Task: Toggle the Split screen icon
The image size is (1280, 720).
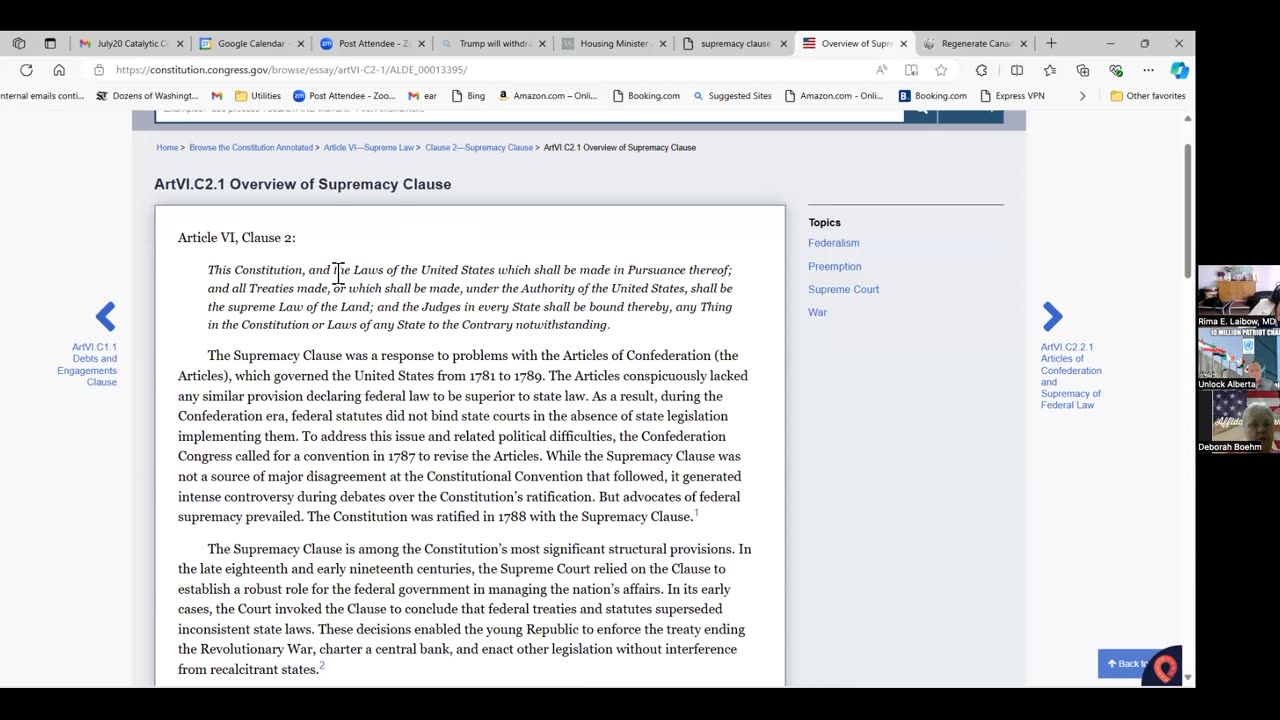Action: point(1017,70)
